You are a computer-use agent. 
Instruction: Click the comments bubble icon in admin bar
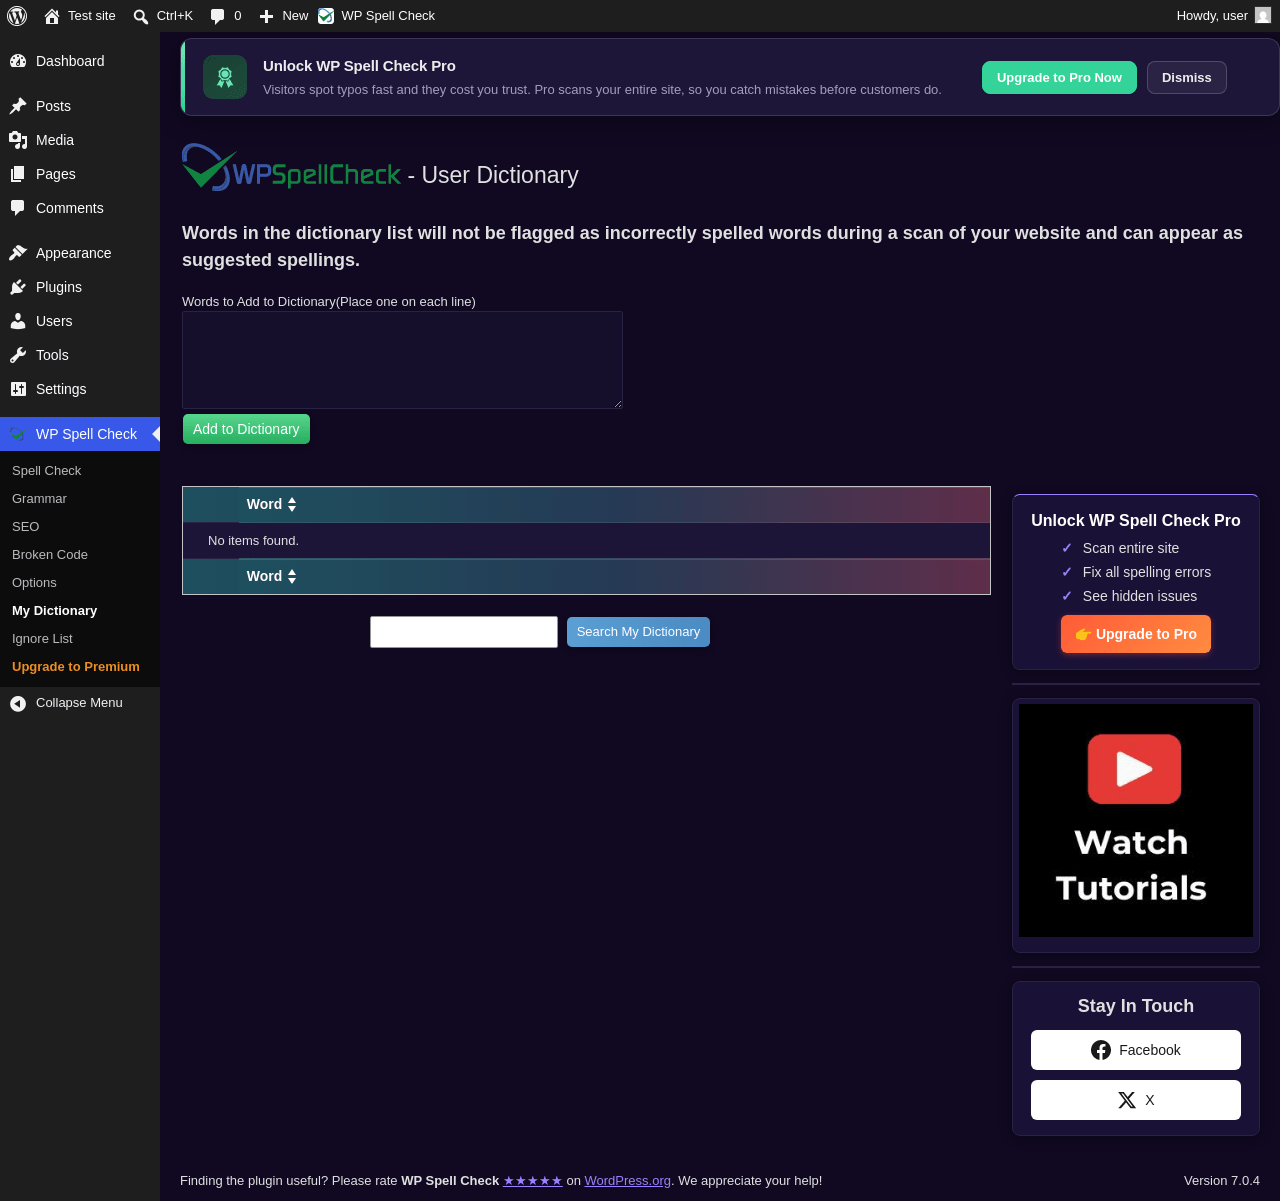coord(218,16)
